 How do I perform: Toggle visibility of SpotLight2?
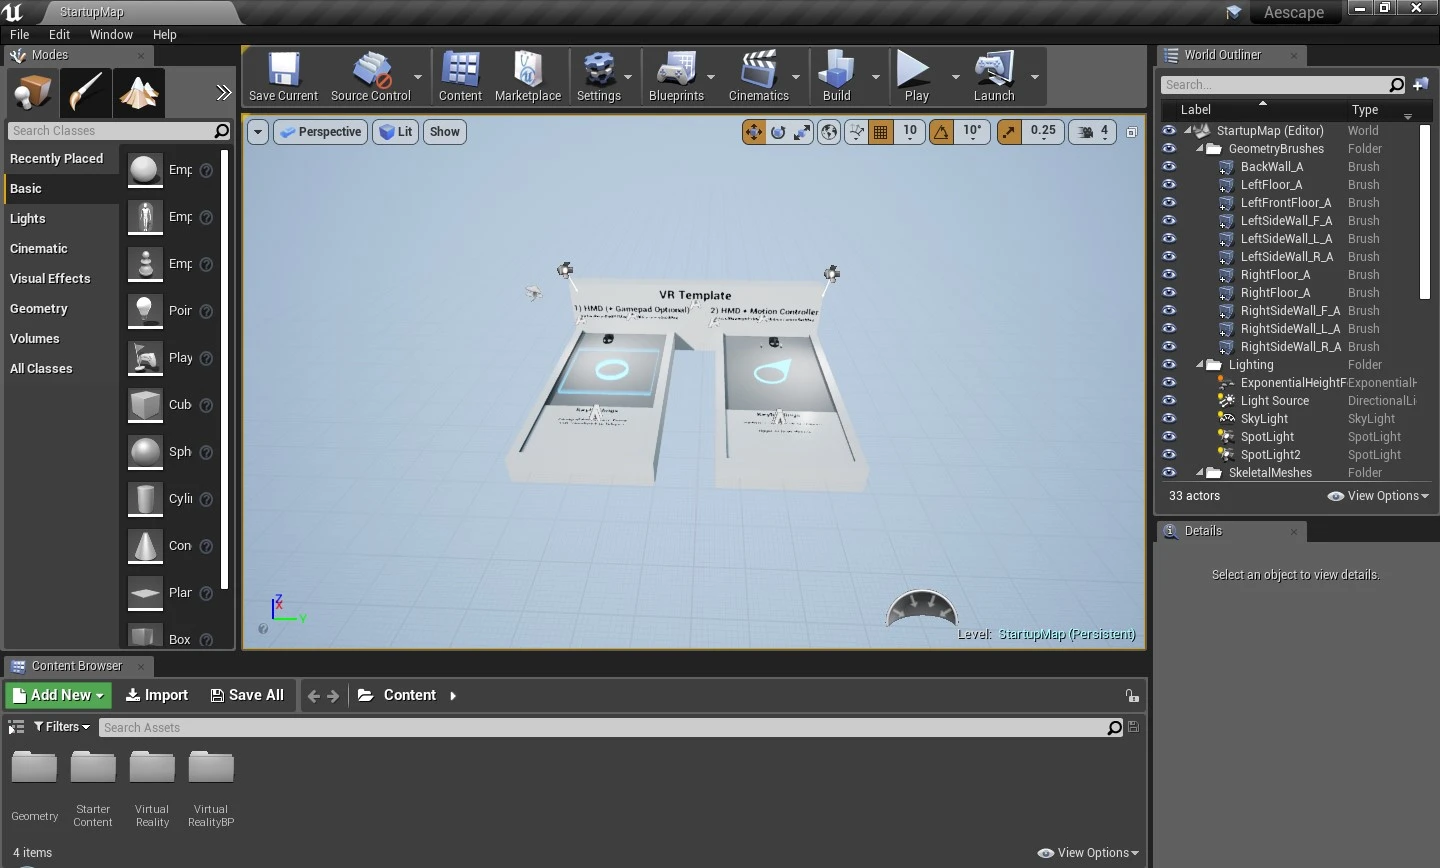1169,455
